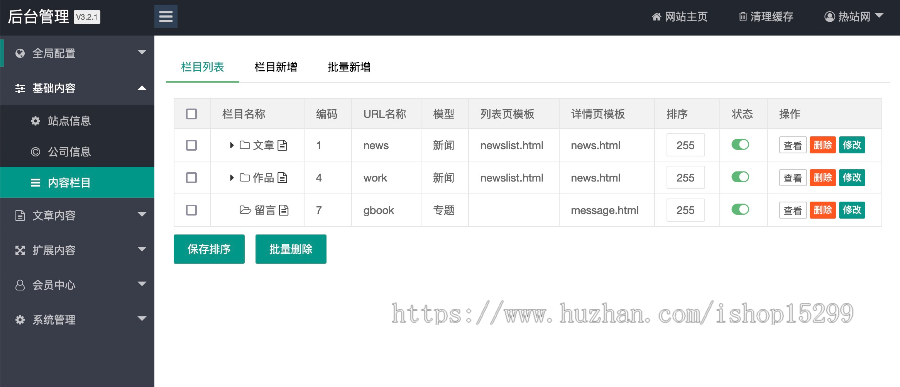The height and width of the screenshot is (387, 900).
Task: Click the list icon beside 内容栏目
Action: pos(36,183)
